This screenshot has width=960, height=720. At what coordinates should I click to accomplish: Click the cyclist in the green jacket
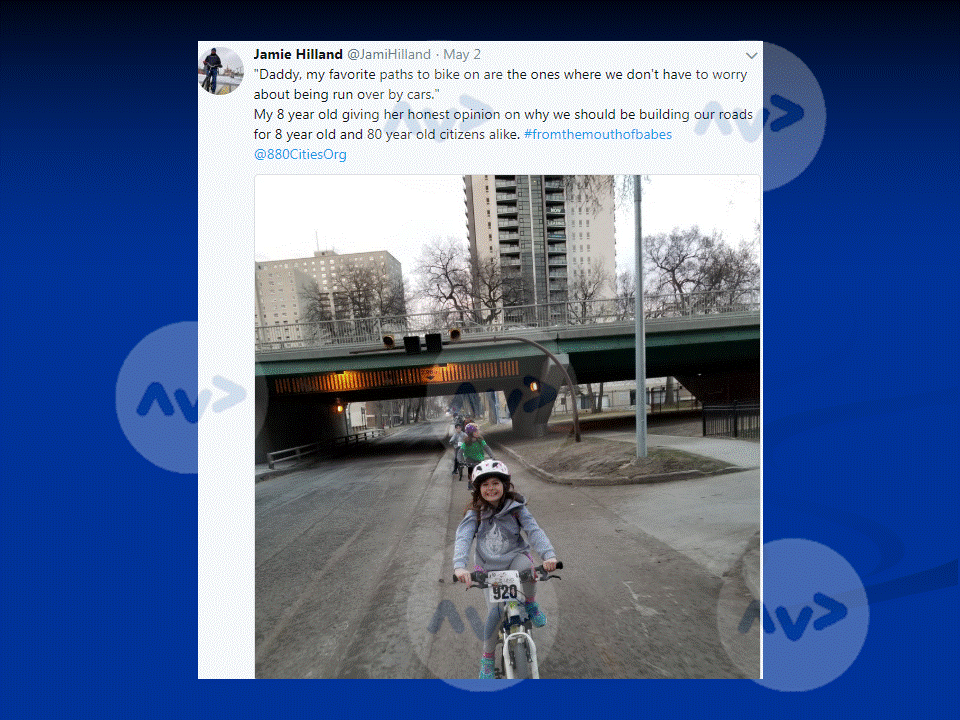tap(474, 451)
